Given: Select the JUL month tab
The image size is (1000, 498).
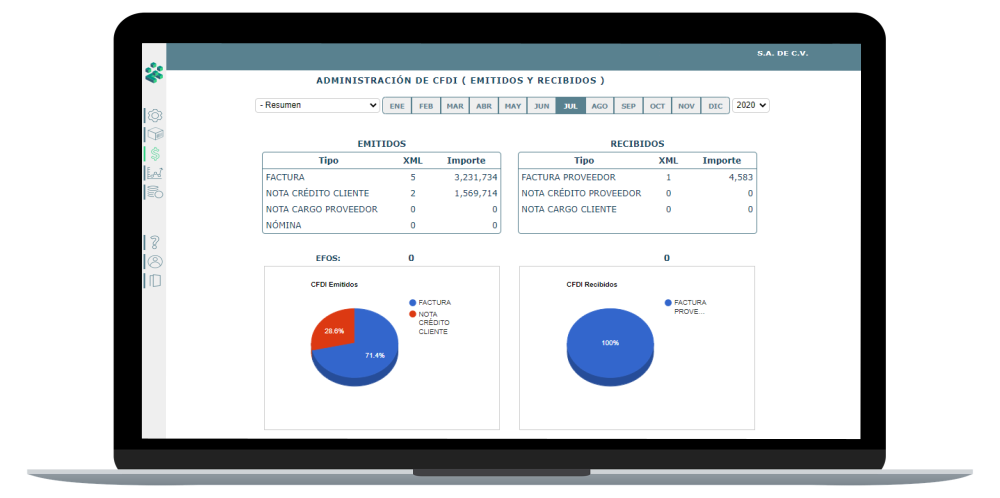Looking at the screenshot, I should tap(570, 105).
